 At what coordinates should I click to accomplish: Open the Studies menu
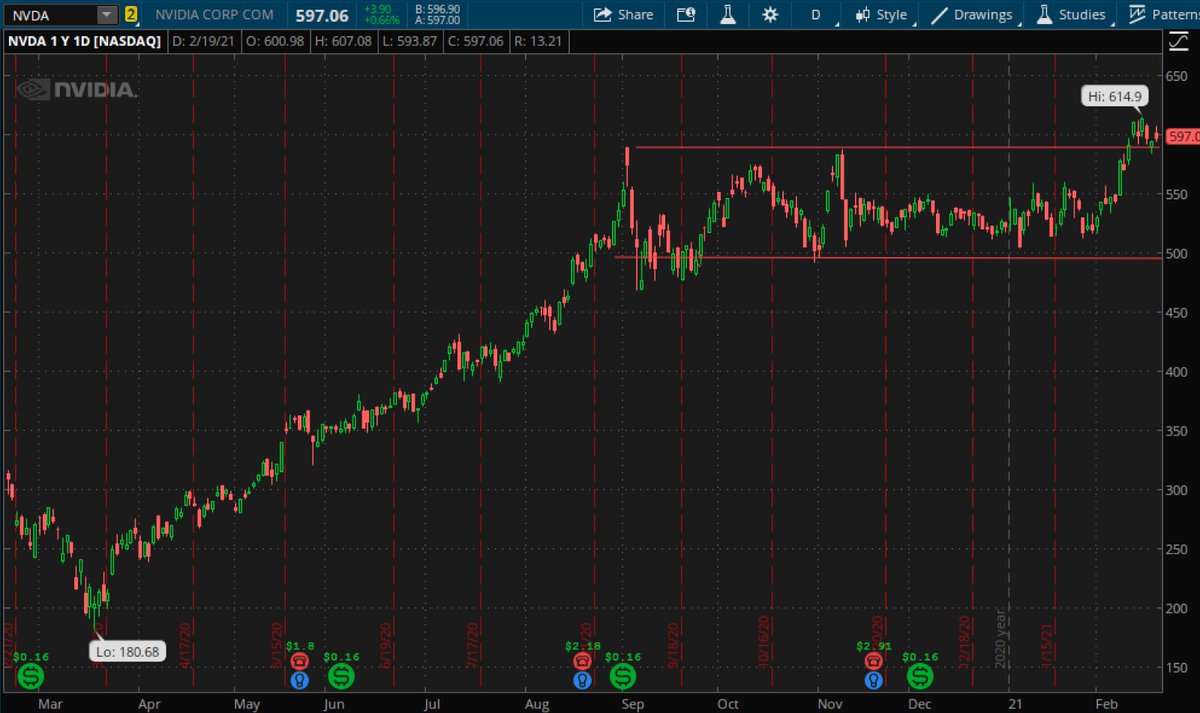pyautogui.click(x=1072, y=15)
